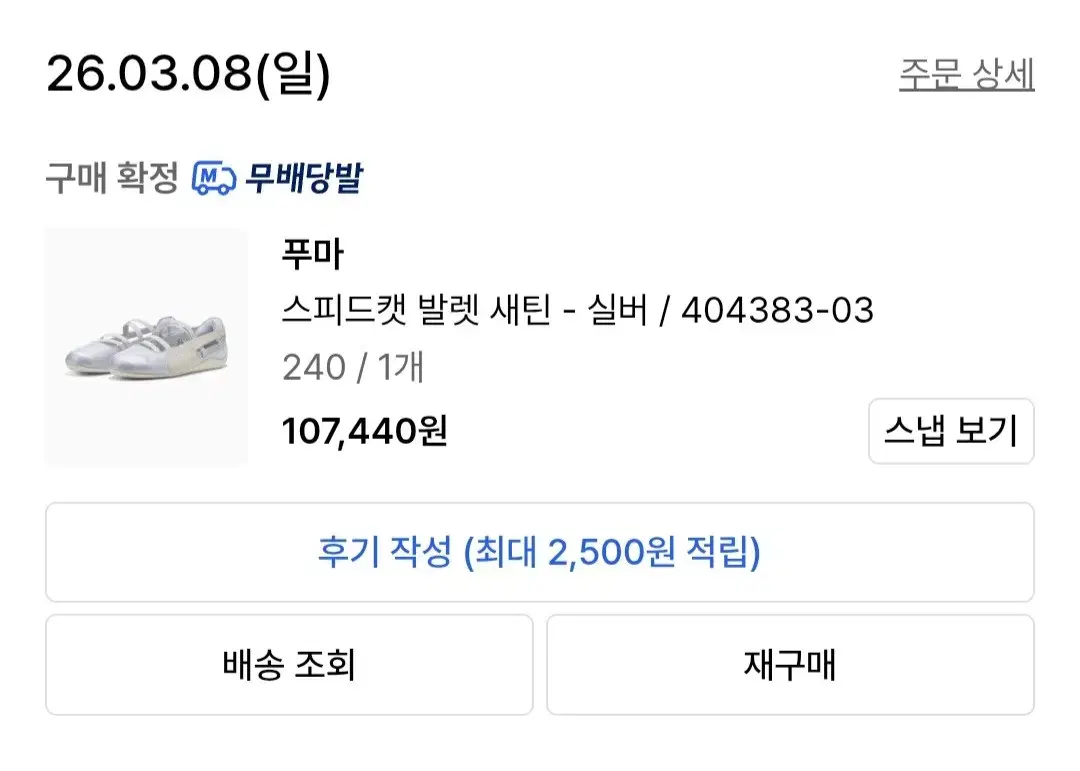Click the 107,440원 price text

click(x=364, y=432)
